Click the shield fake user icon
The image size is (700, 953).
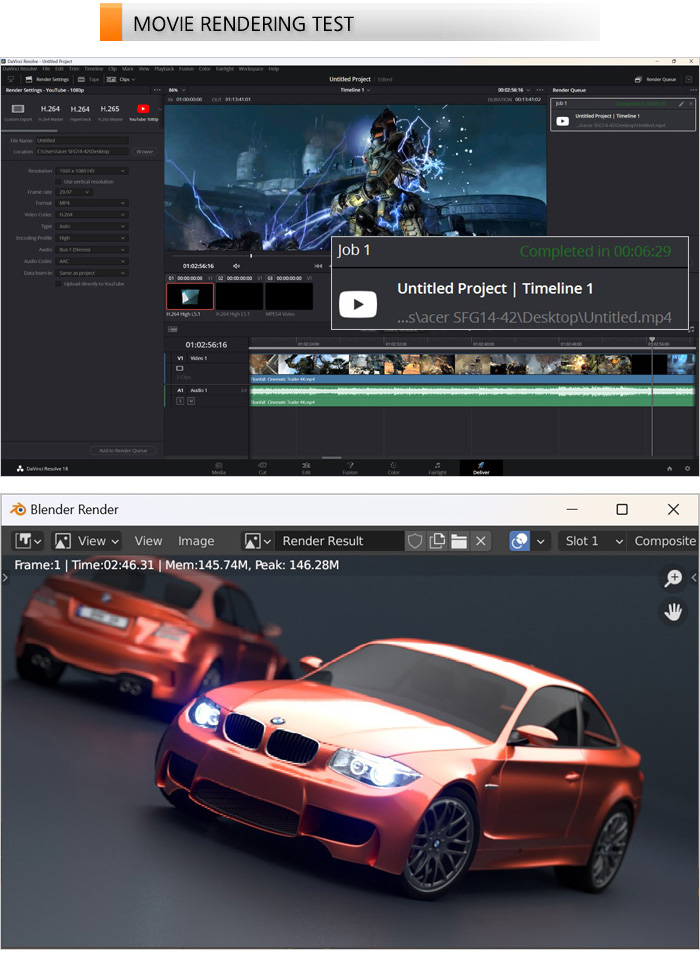415,541
